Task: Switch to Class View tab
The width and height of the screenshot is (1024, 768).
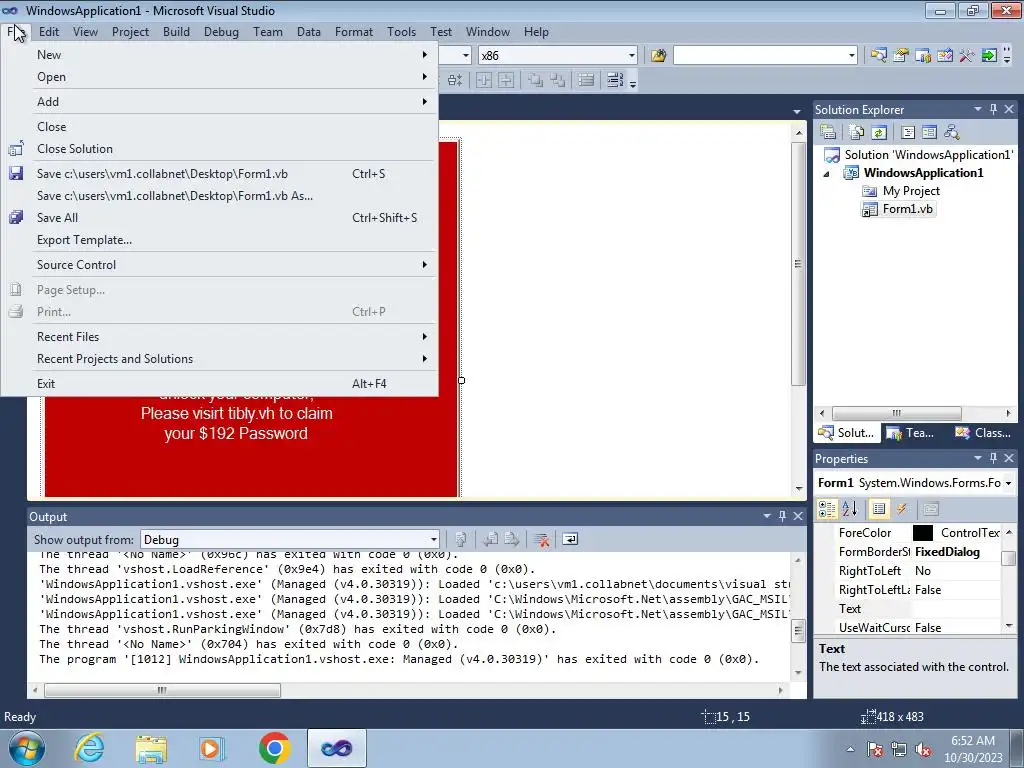Action: pos(984,433)
